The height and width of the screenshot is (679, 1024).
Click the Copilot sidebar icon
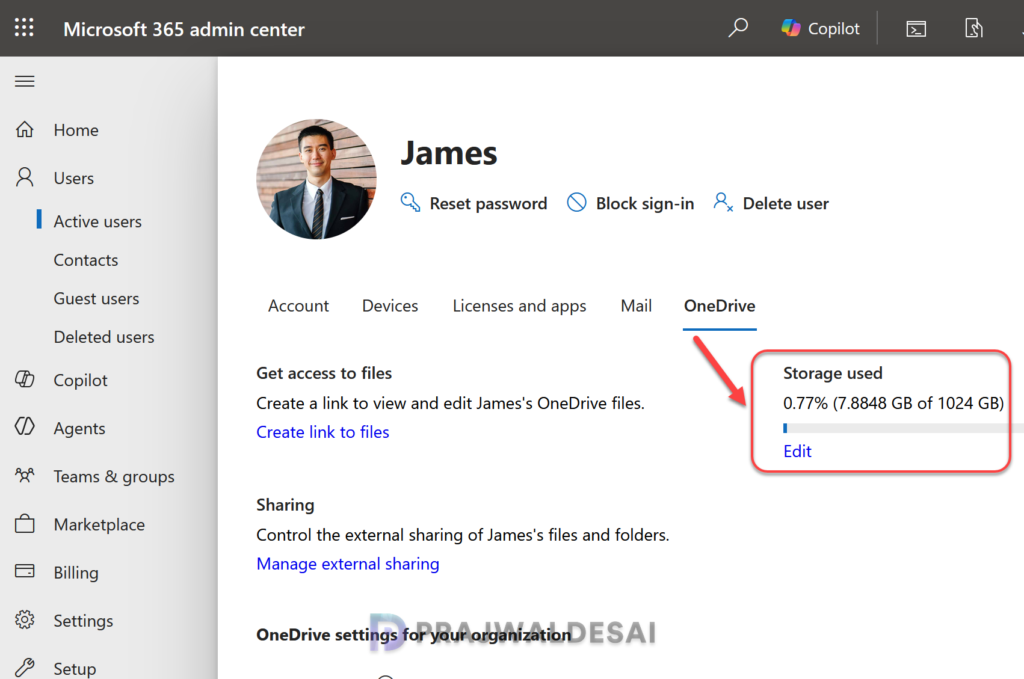pyautogui.click(x=25, y=379)
